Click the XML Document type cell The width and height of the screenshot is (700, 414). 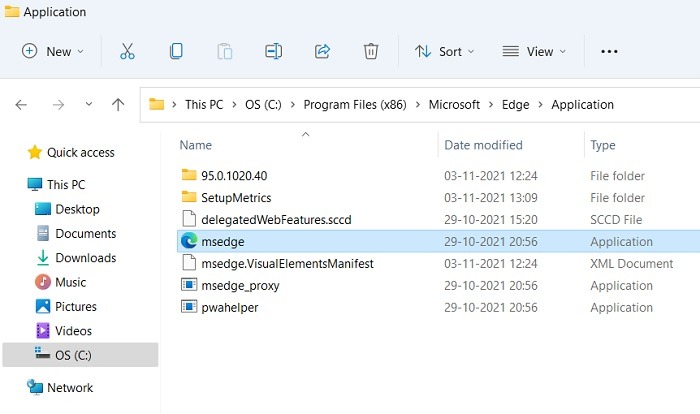632,263
